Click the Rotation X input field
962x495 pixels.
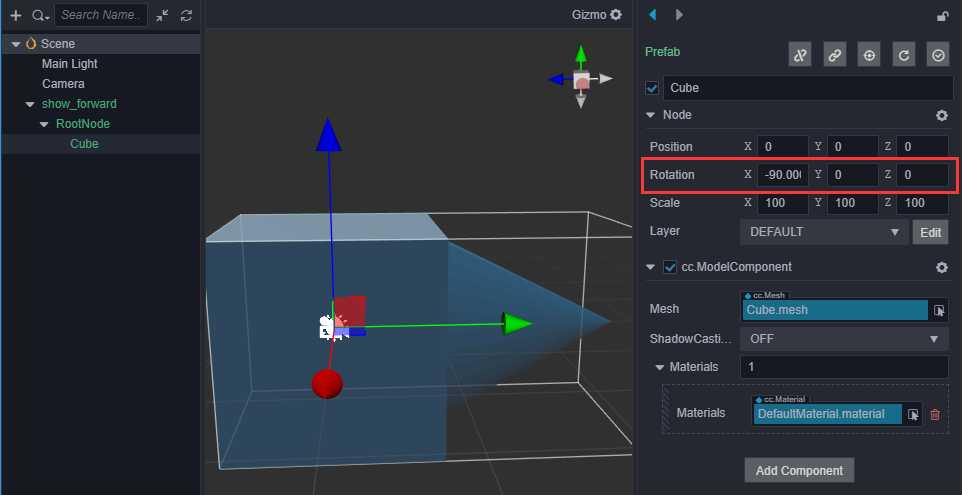tap(782, 175)
